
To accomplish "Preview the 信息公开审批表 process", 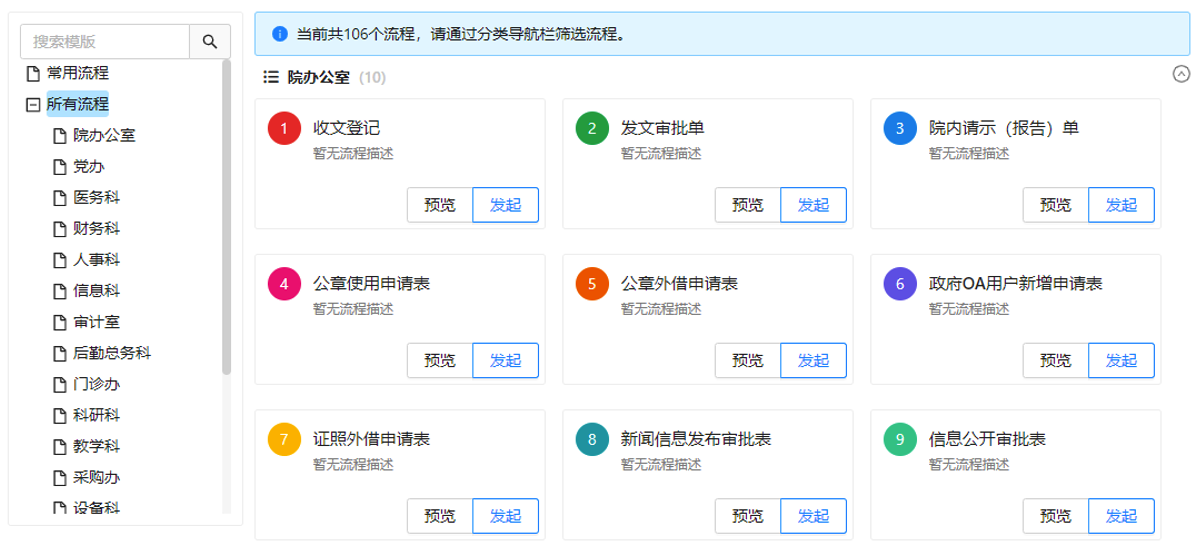I will tap(1055, 516).
